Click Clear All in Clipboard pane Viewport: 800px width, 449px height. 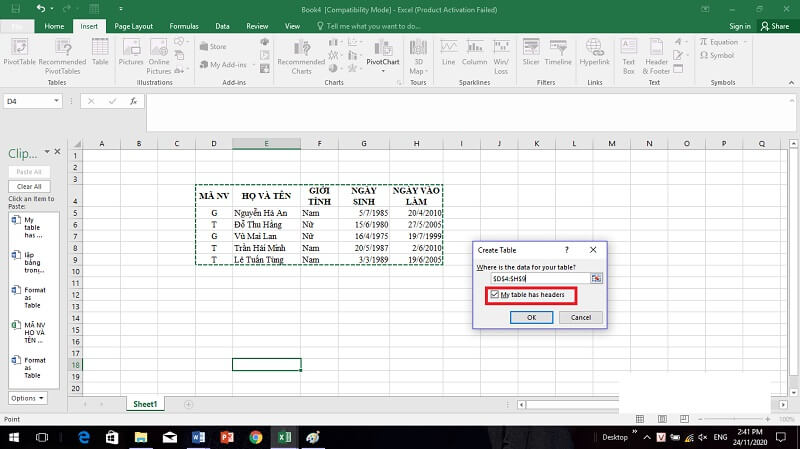29,186
